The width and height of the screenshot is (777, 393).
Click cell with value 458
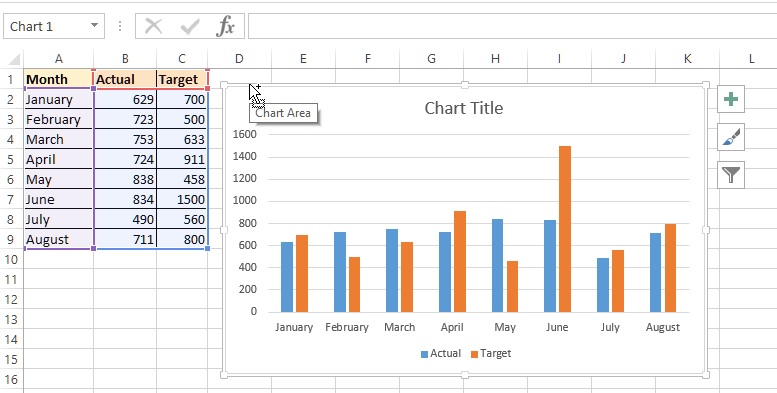click(182, 179)
